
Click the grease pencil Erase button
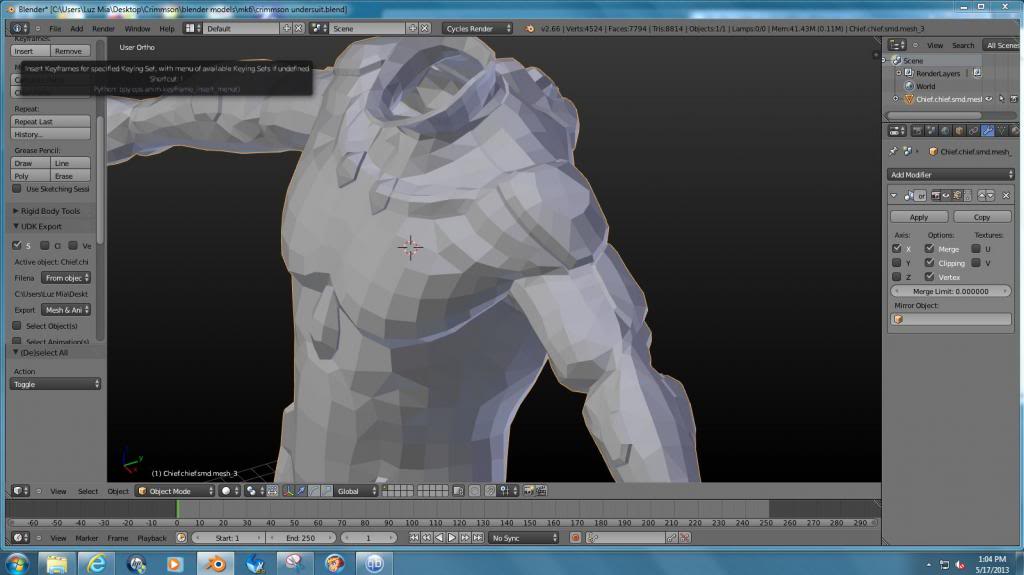click(x=71, y=176)
